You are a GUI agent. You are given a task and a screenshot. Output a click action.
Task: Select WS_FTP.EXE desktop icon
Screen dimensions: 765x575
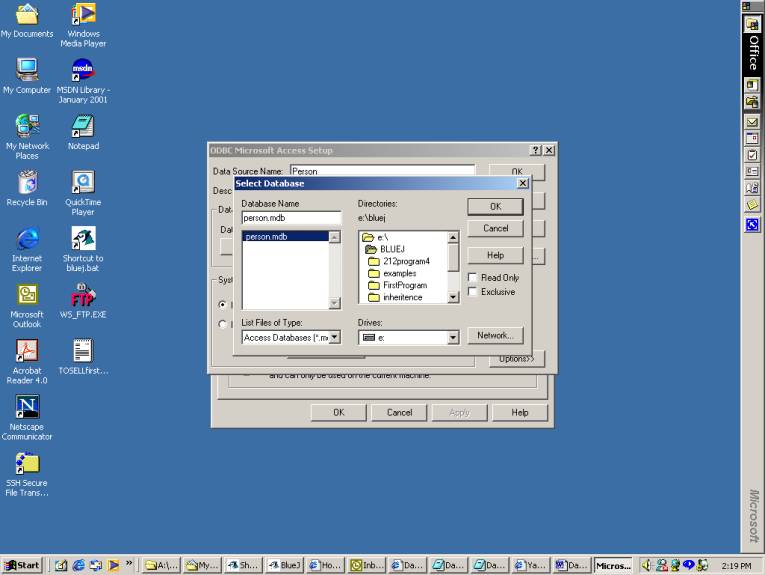pyautogui.click(x=83, y=300)
